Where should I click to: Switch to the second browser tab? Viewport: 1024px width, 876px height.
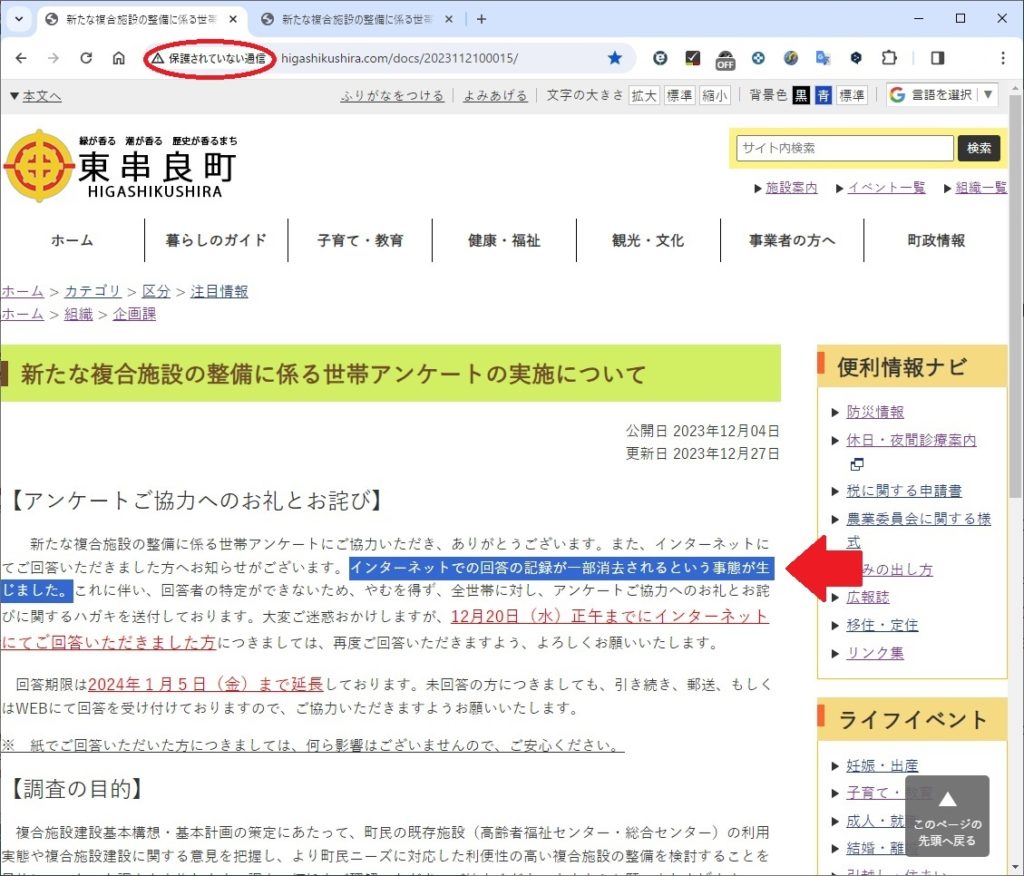click(355, 19)
